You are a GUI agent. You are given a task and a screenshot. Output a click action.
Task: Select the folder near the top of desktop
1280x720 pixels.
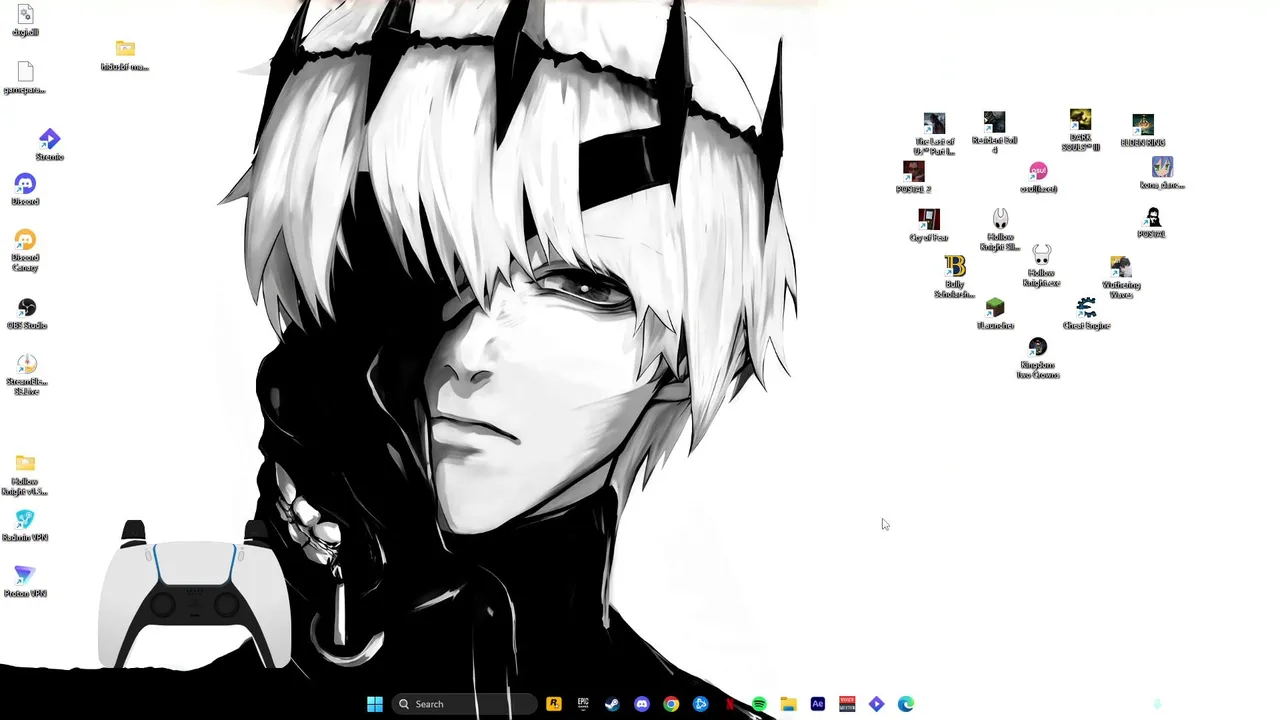tap(125, 55)
